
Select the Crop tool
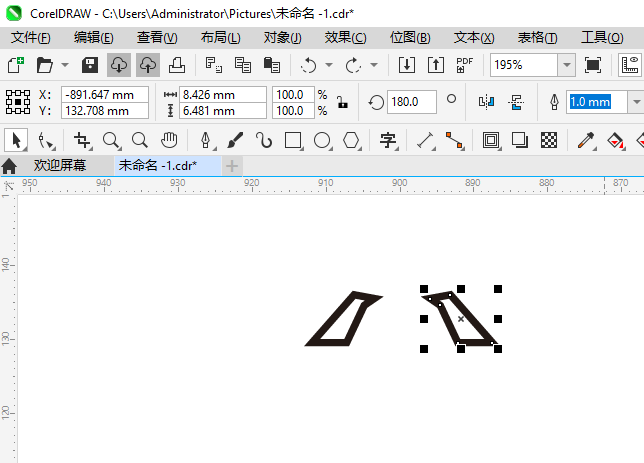click(82, 141)
